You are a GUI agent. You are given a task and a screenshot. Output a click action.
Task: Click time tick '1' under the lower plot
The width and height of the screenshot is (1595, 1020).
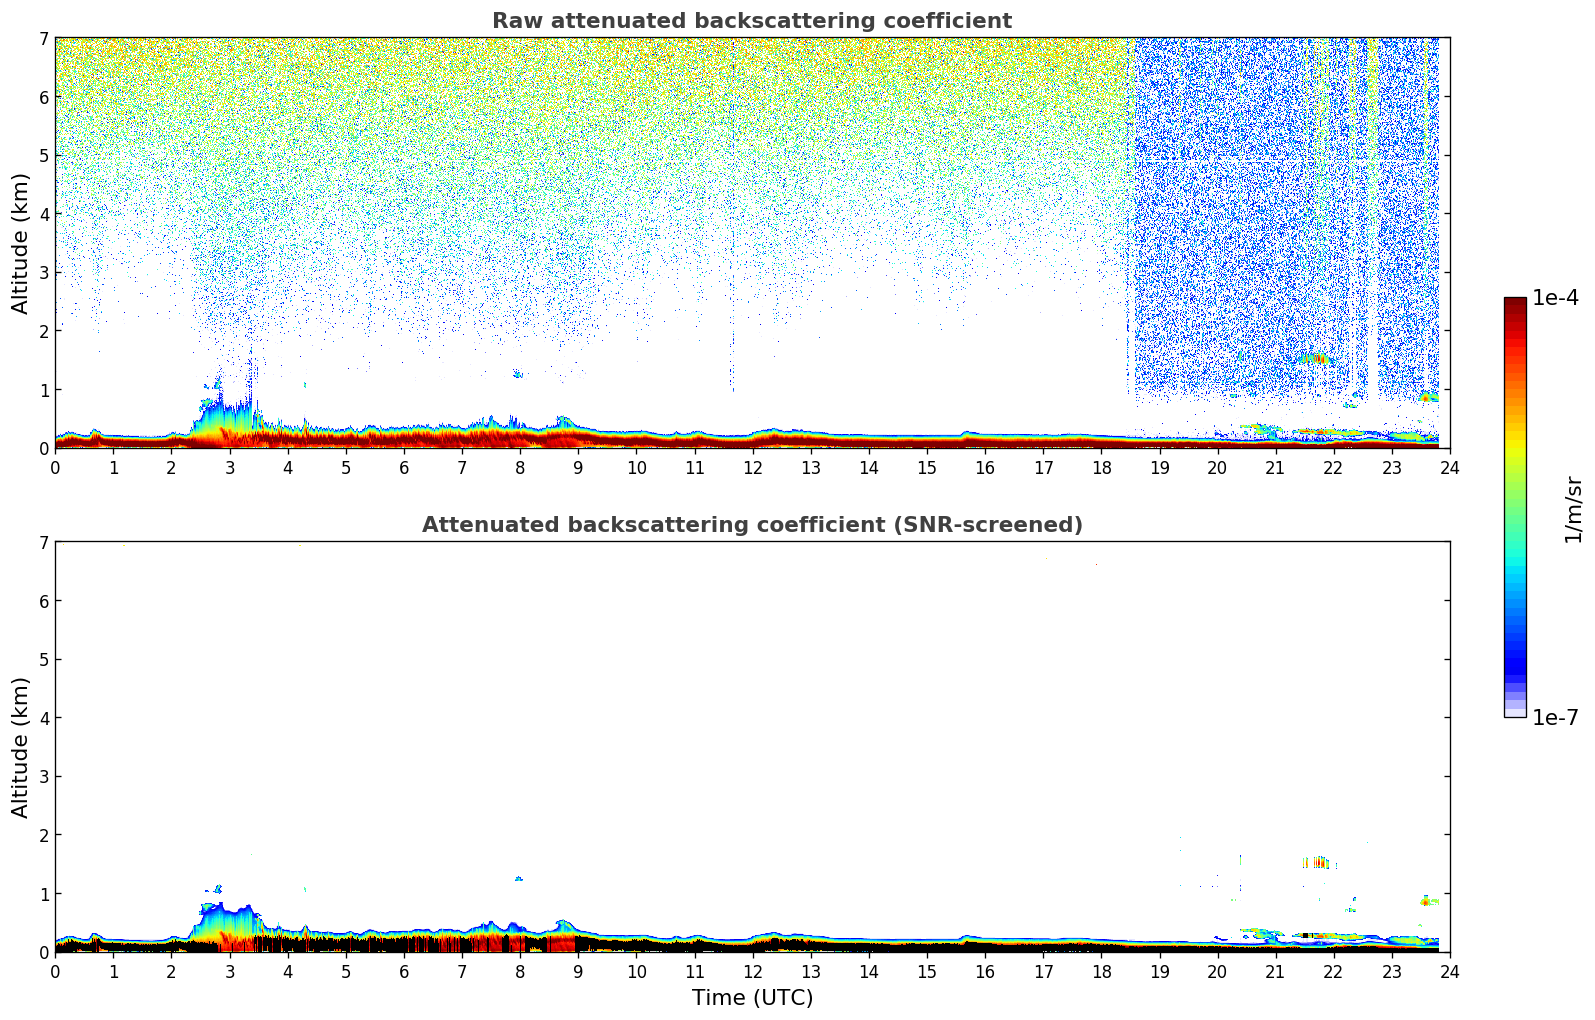point(113,971)
